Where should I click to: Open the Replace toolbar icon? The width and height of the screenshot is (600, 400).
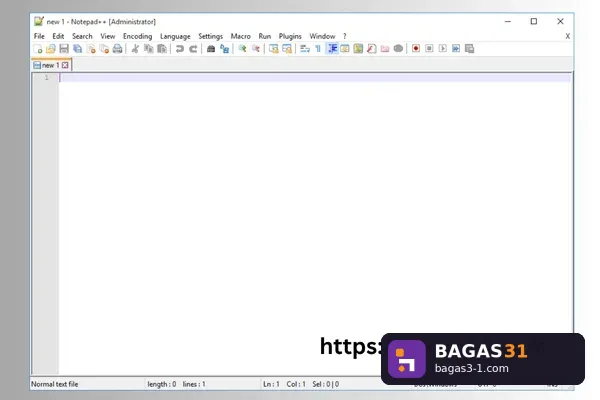tap(224, 49)
